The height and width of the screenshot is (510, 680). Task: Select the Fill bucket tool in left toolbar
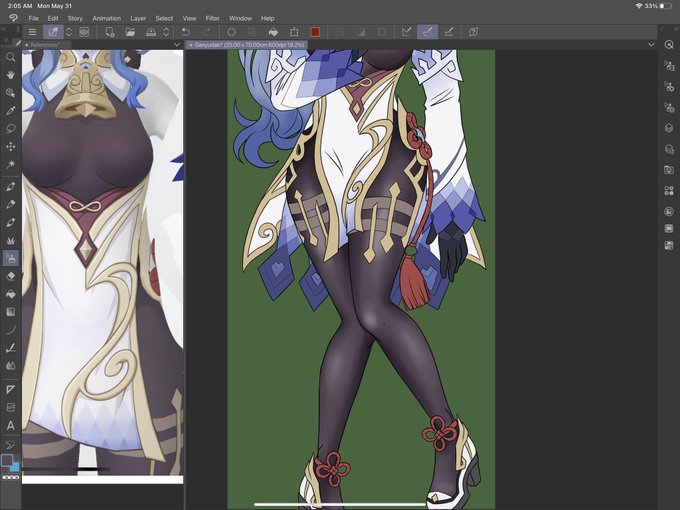(x=10, y=294)
